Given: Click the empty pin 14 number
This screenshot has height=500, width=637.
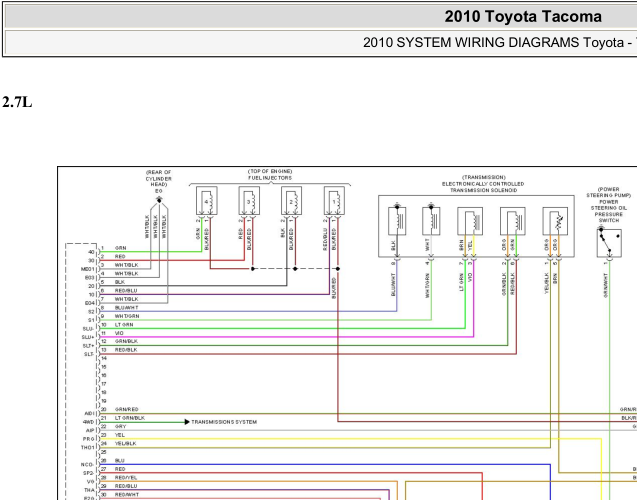Looking at the screenshot, I should coord(104,358).
